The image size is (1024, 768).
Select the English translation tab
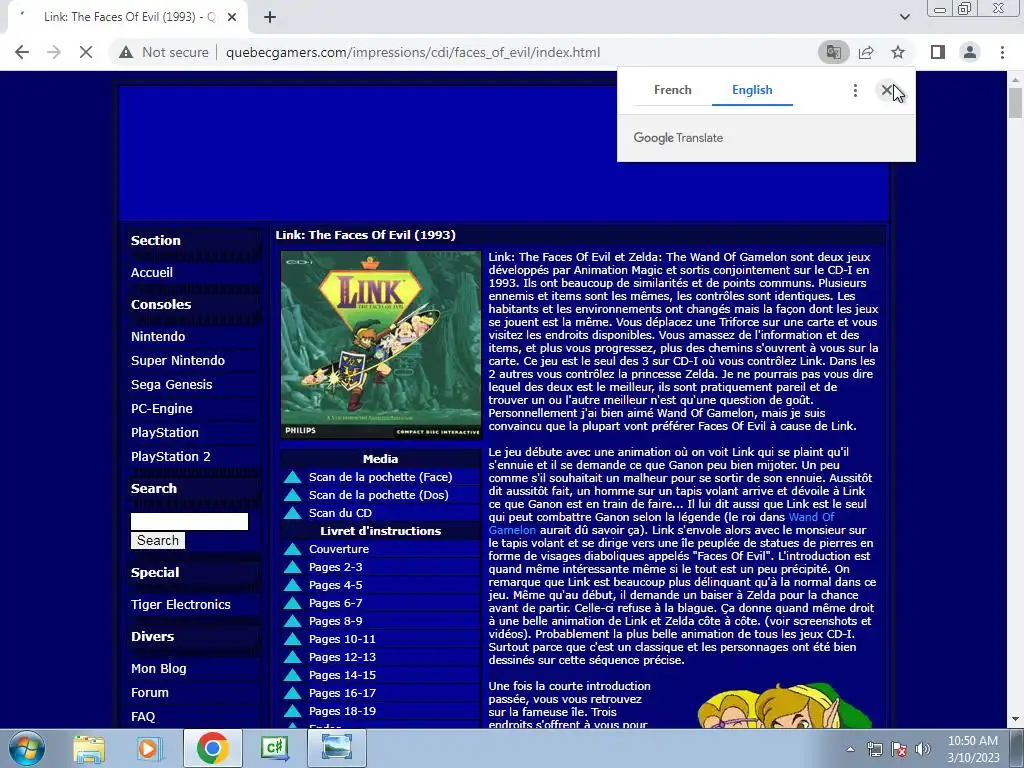(x=752, y=90)
